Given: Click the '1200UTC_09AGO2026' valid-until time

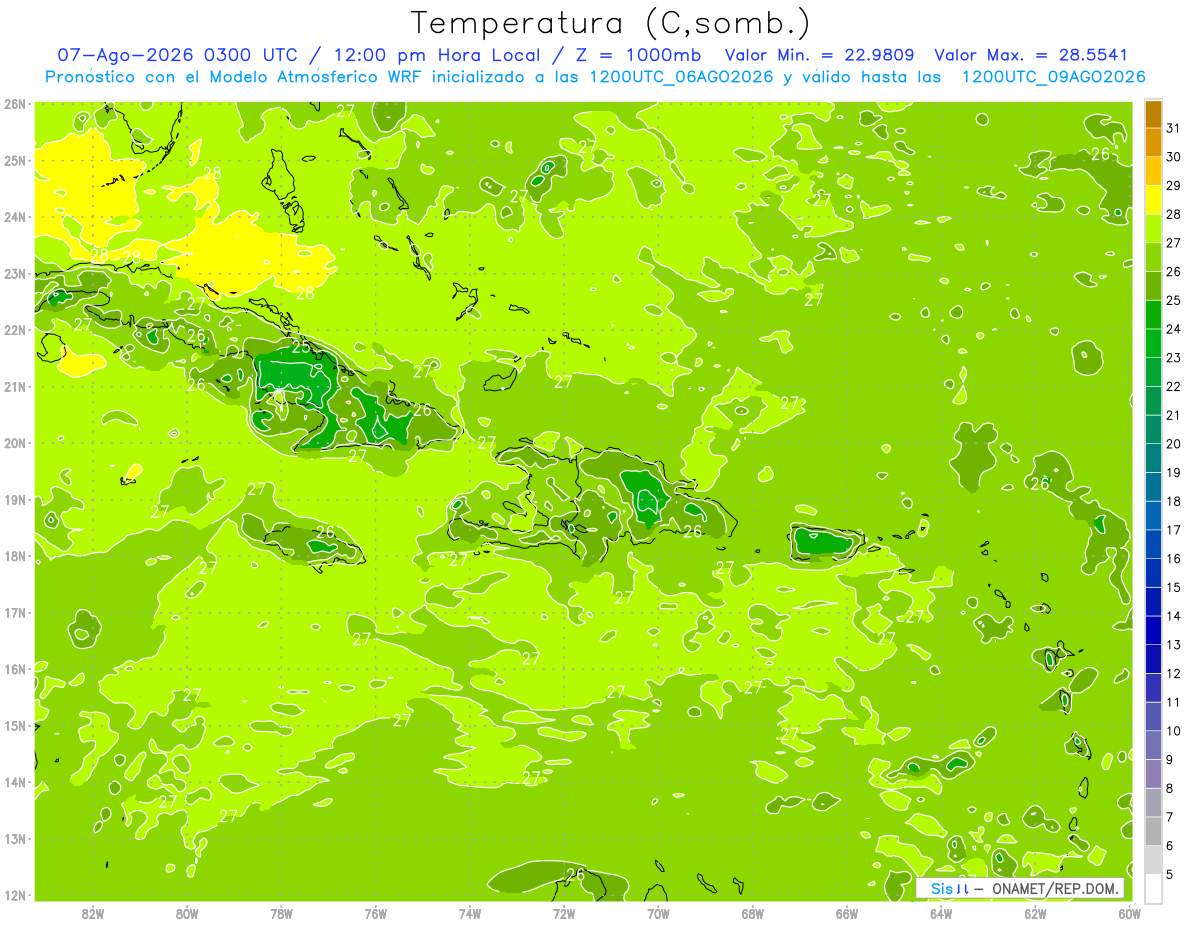Looking at the screenshot, I should pyautogui.click(x=1053, y=77).
